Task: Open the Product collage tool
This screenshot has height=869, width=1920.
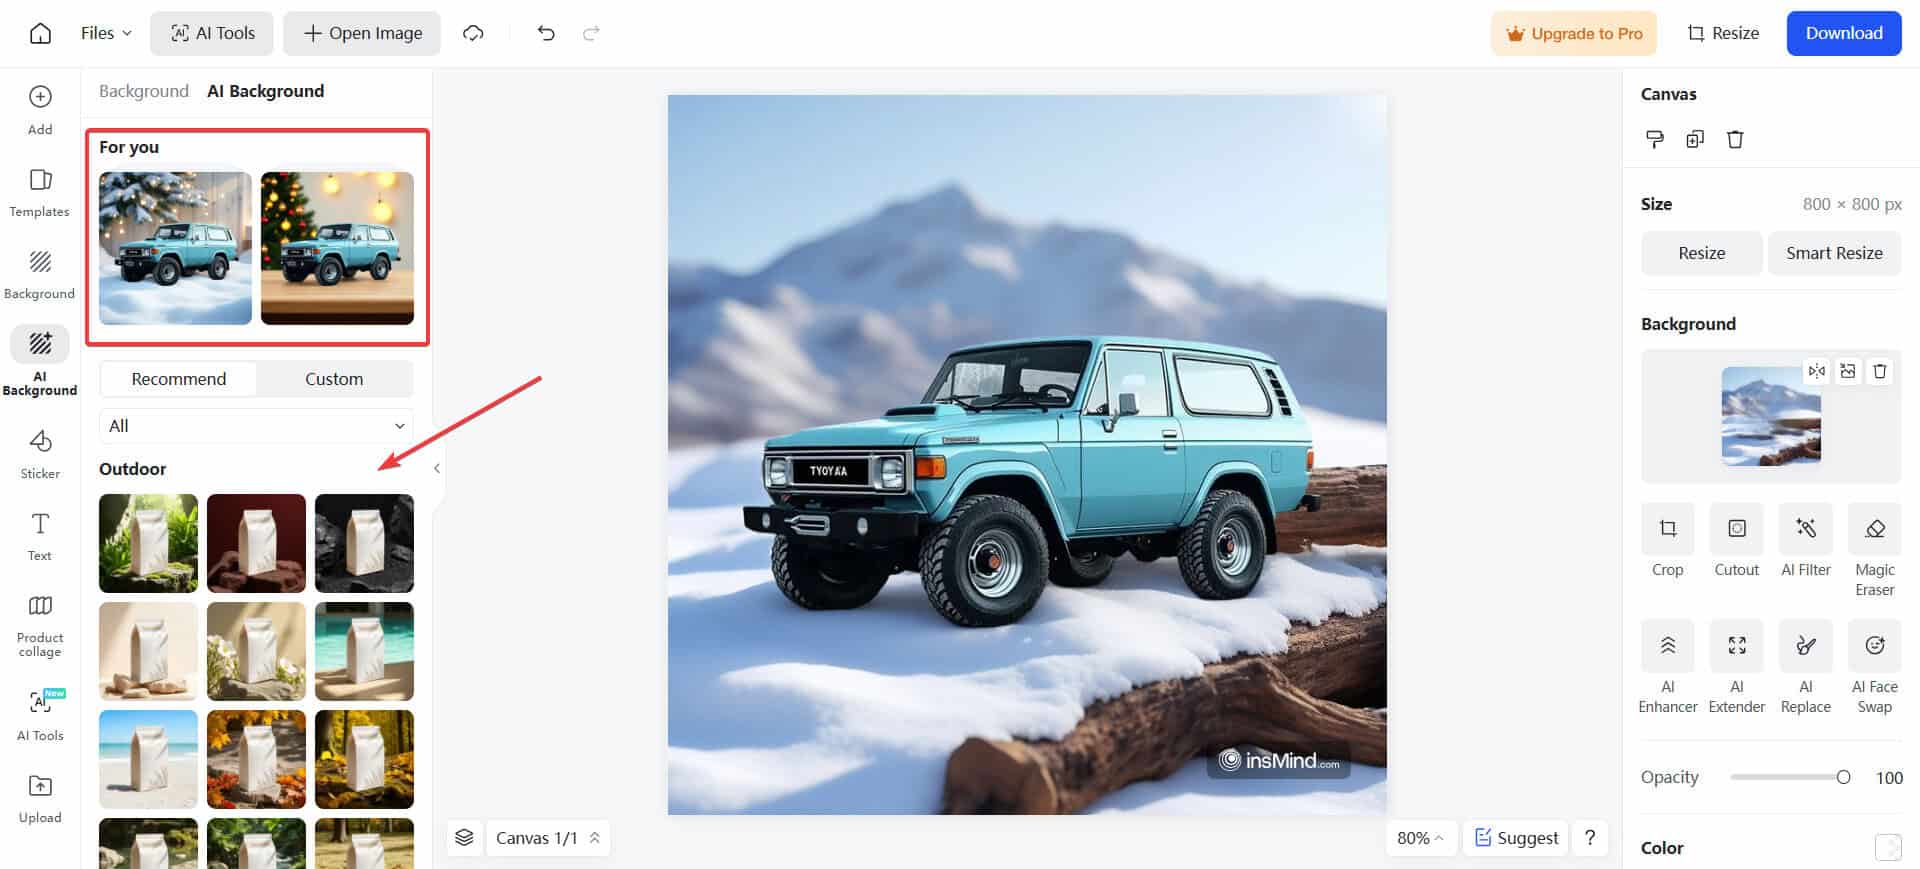Action: (x=40, y=626)
